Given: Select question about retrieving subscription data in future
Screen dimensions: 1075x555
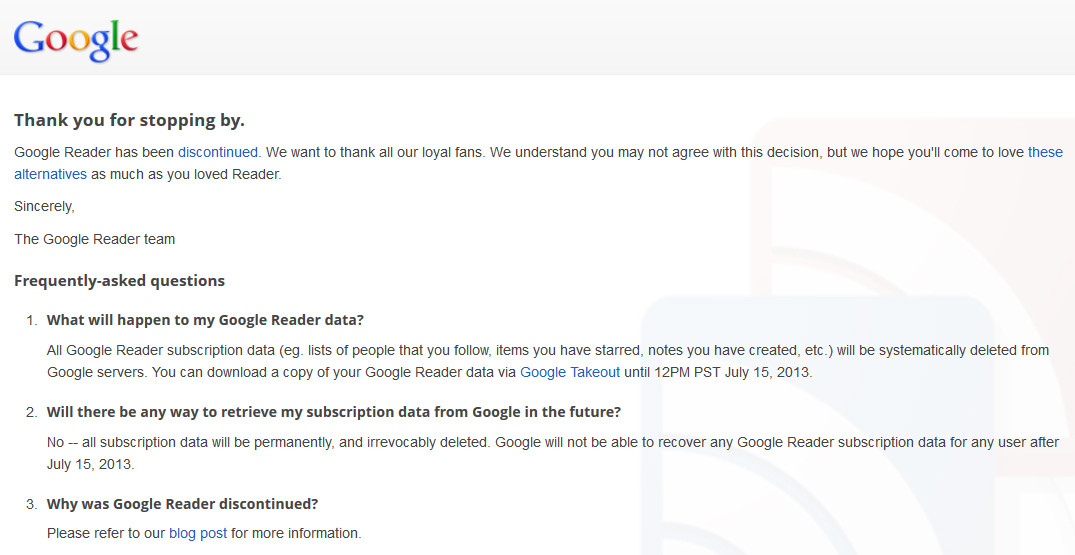Looking at the screenshot, I should 334,412.
